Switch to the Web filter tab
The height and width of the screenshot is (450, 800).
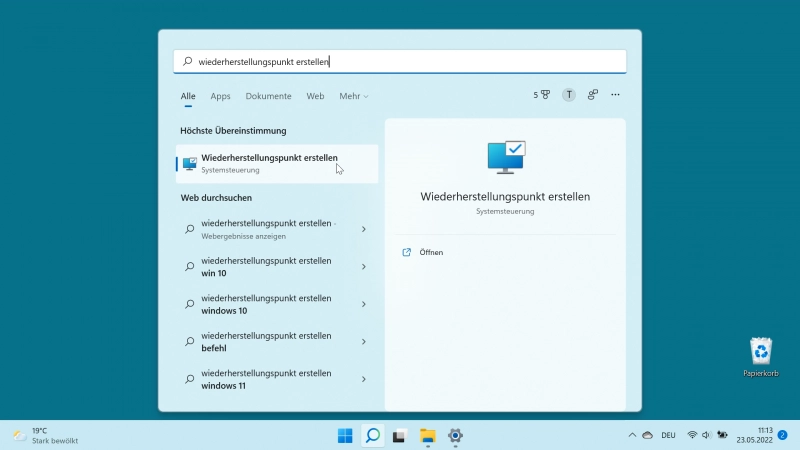click(315, 96)
